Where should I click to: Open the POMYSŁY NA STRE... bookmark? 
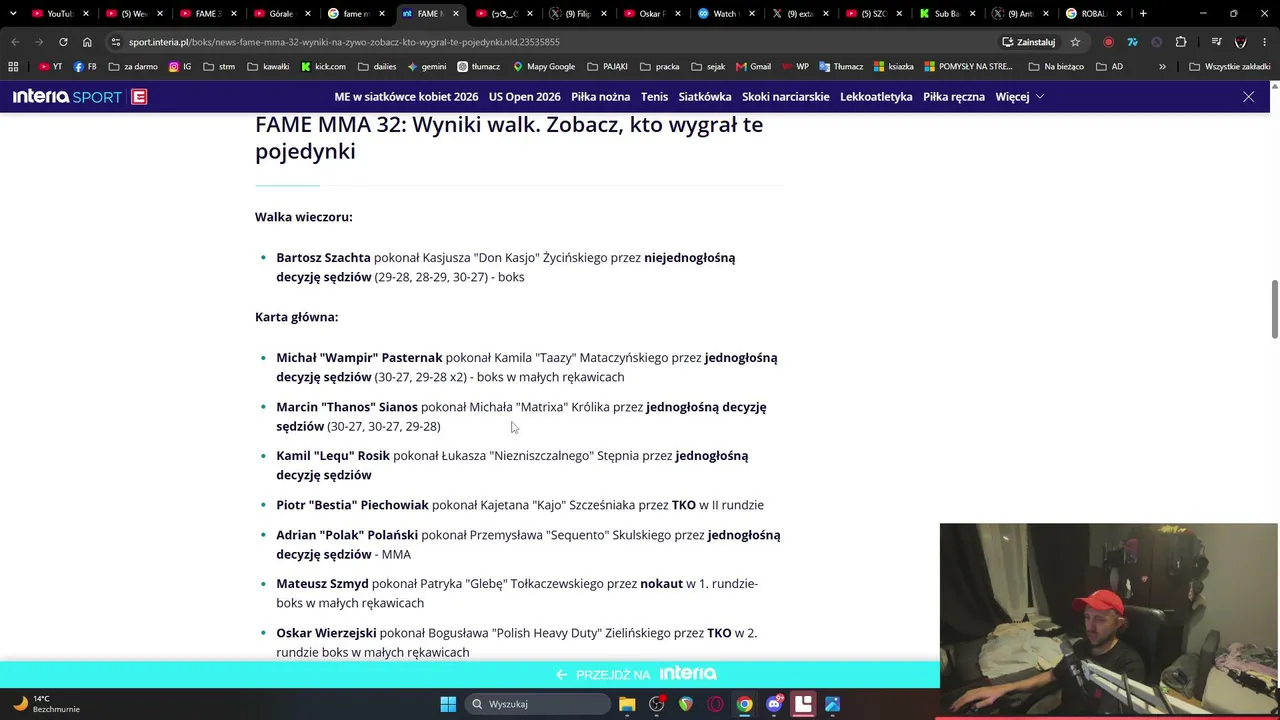point(969,67)
